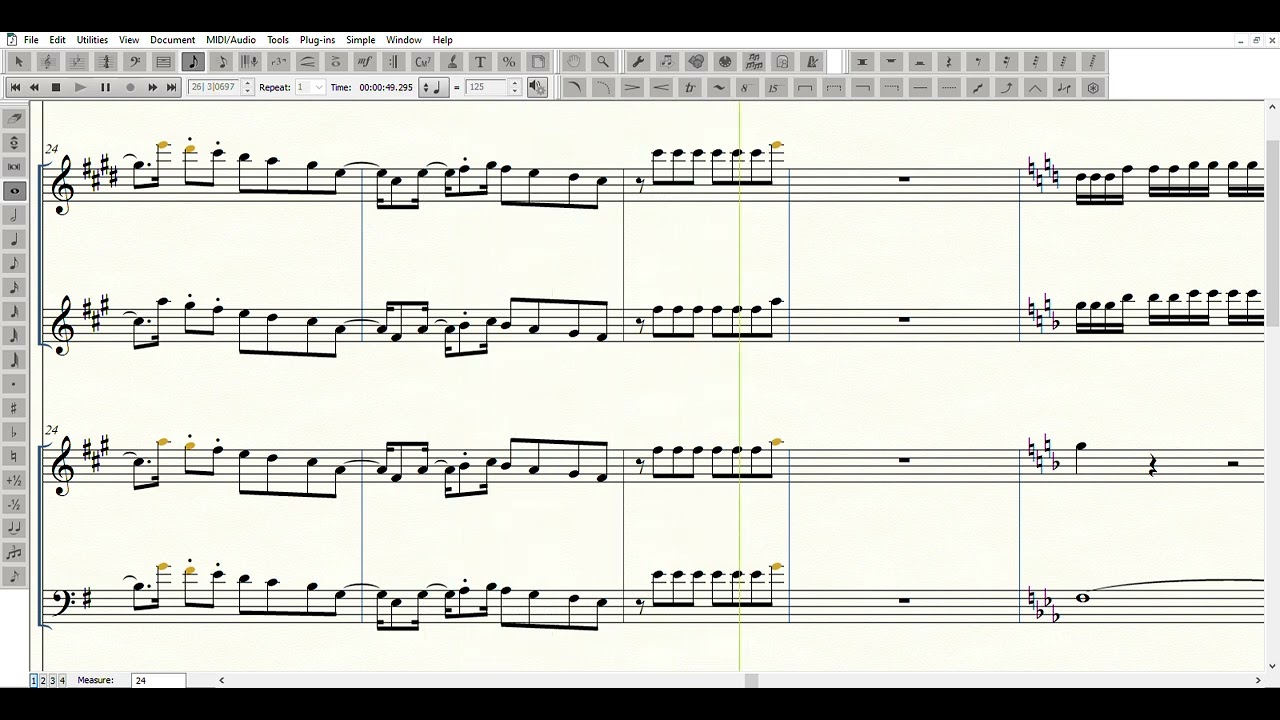This screenshot has height=720, width=1280.
Task: Toggle the tie in Simple Entry palette
Action: [15, 528]
